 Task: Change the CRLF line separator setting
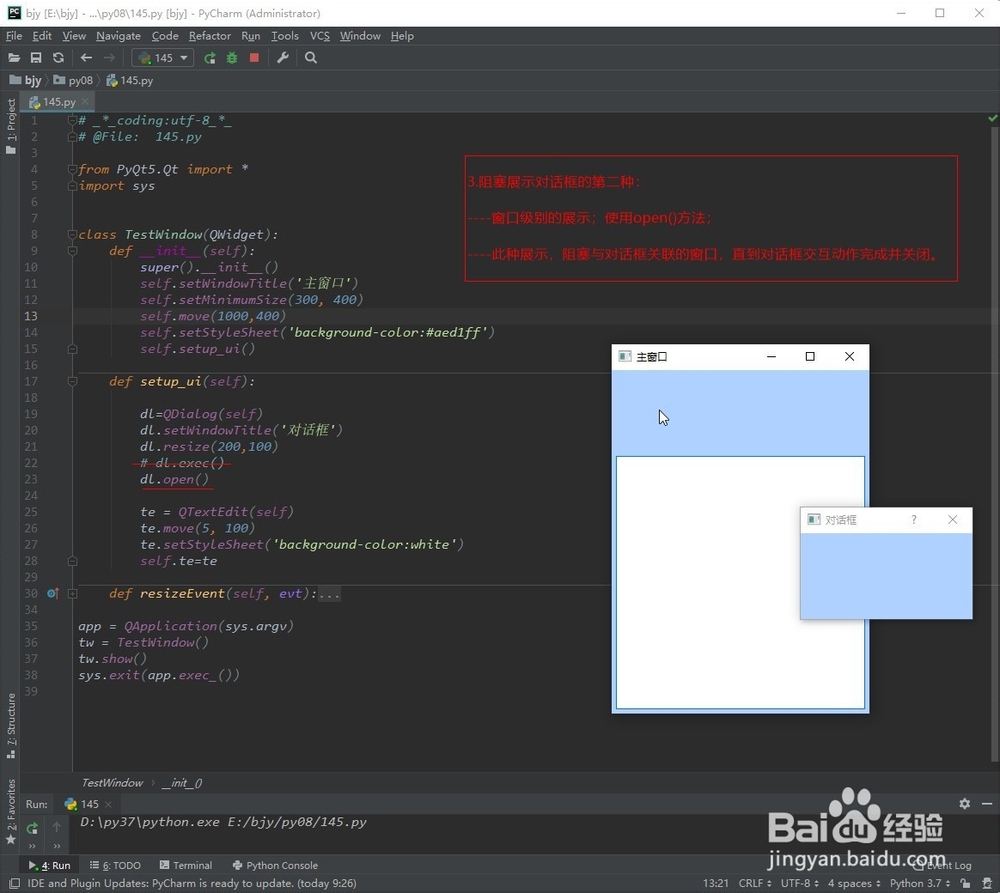[755, 883]
